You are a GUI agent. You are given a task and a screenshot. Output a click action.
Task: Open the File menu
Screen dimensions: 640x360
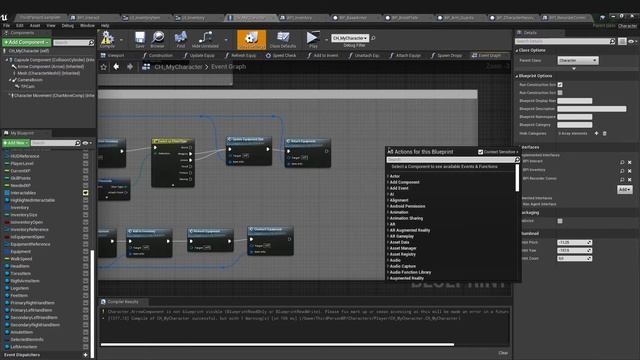pos(6,25)
